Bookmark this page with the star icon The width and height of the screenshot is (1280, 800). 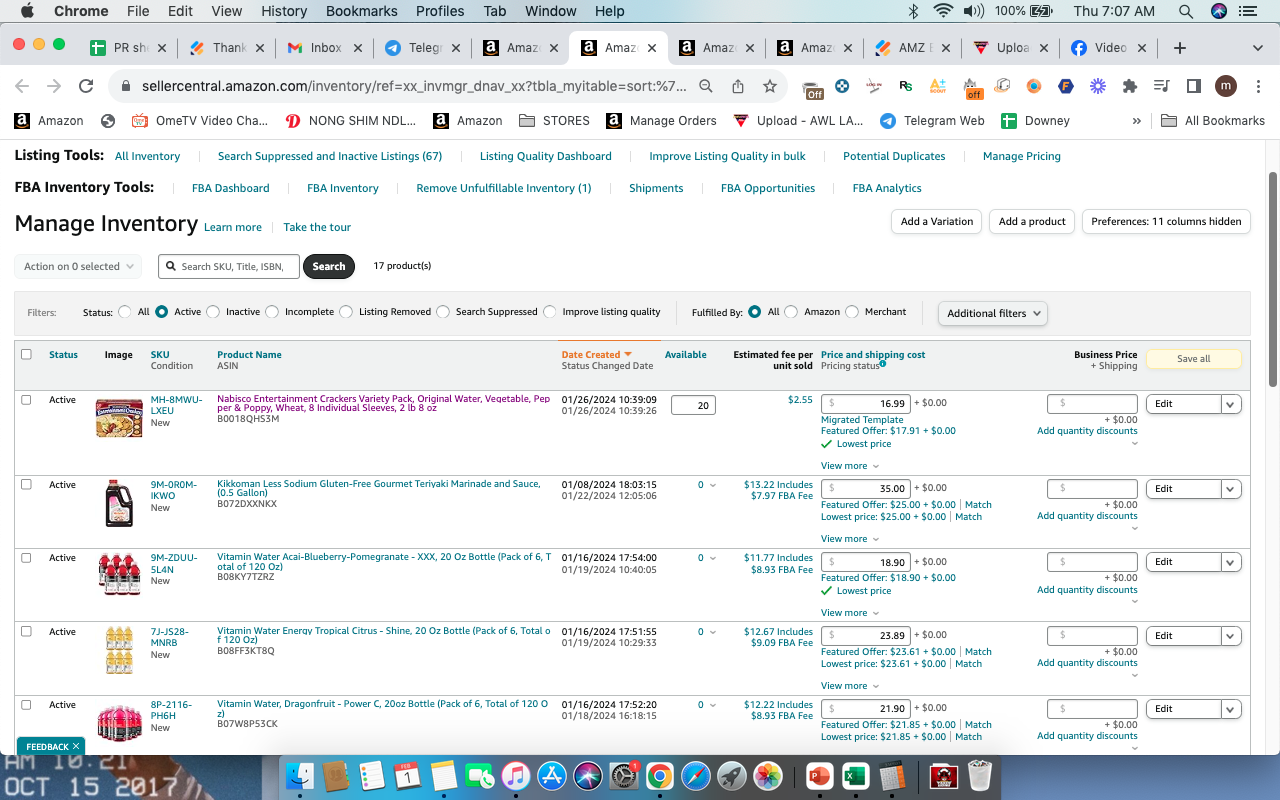point(770,86)
